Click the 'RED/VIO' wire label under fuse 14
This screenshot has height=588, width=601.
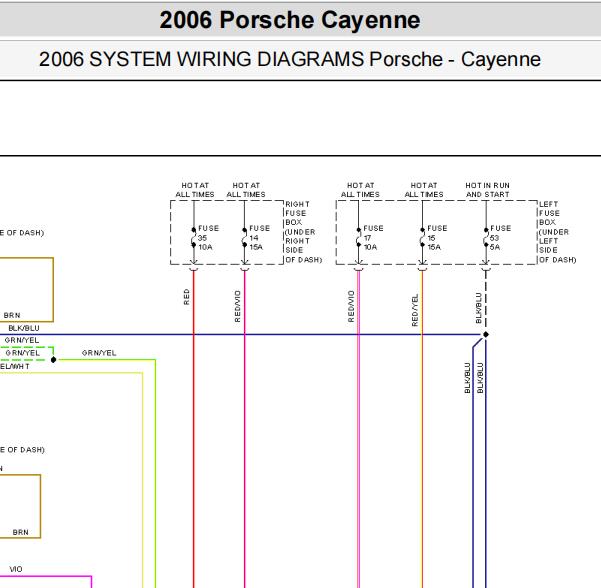coord(238,306)
